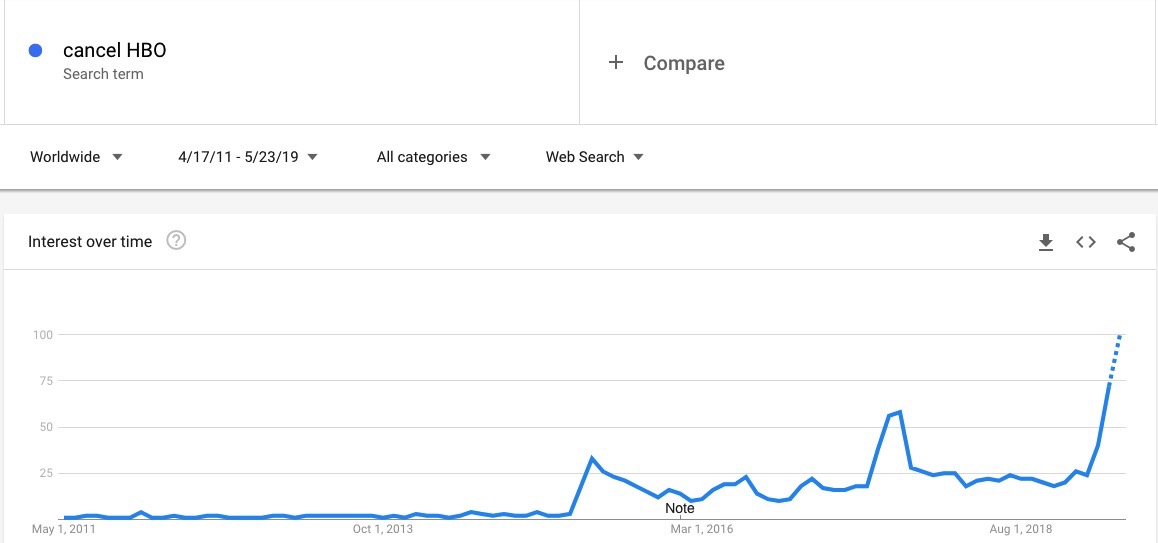Open the embed code icon

(x=1085, y=242)
